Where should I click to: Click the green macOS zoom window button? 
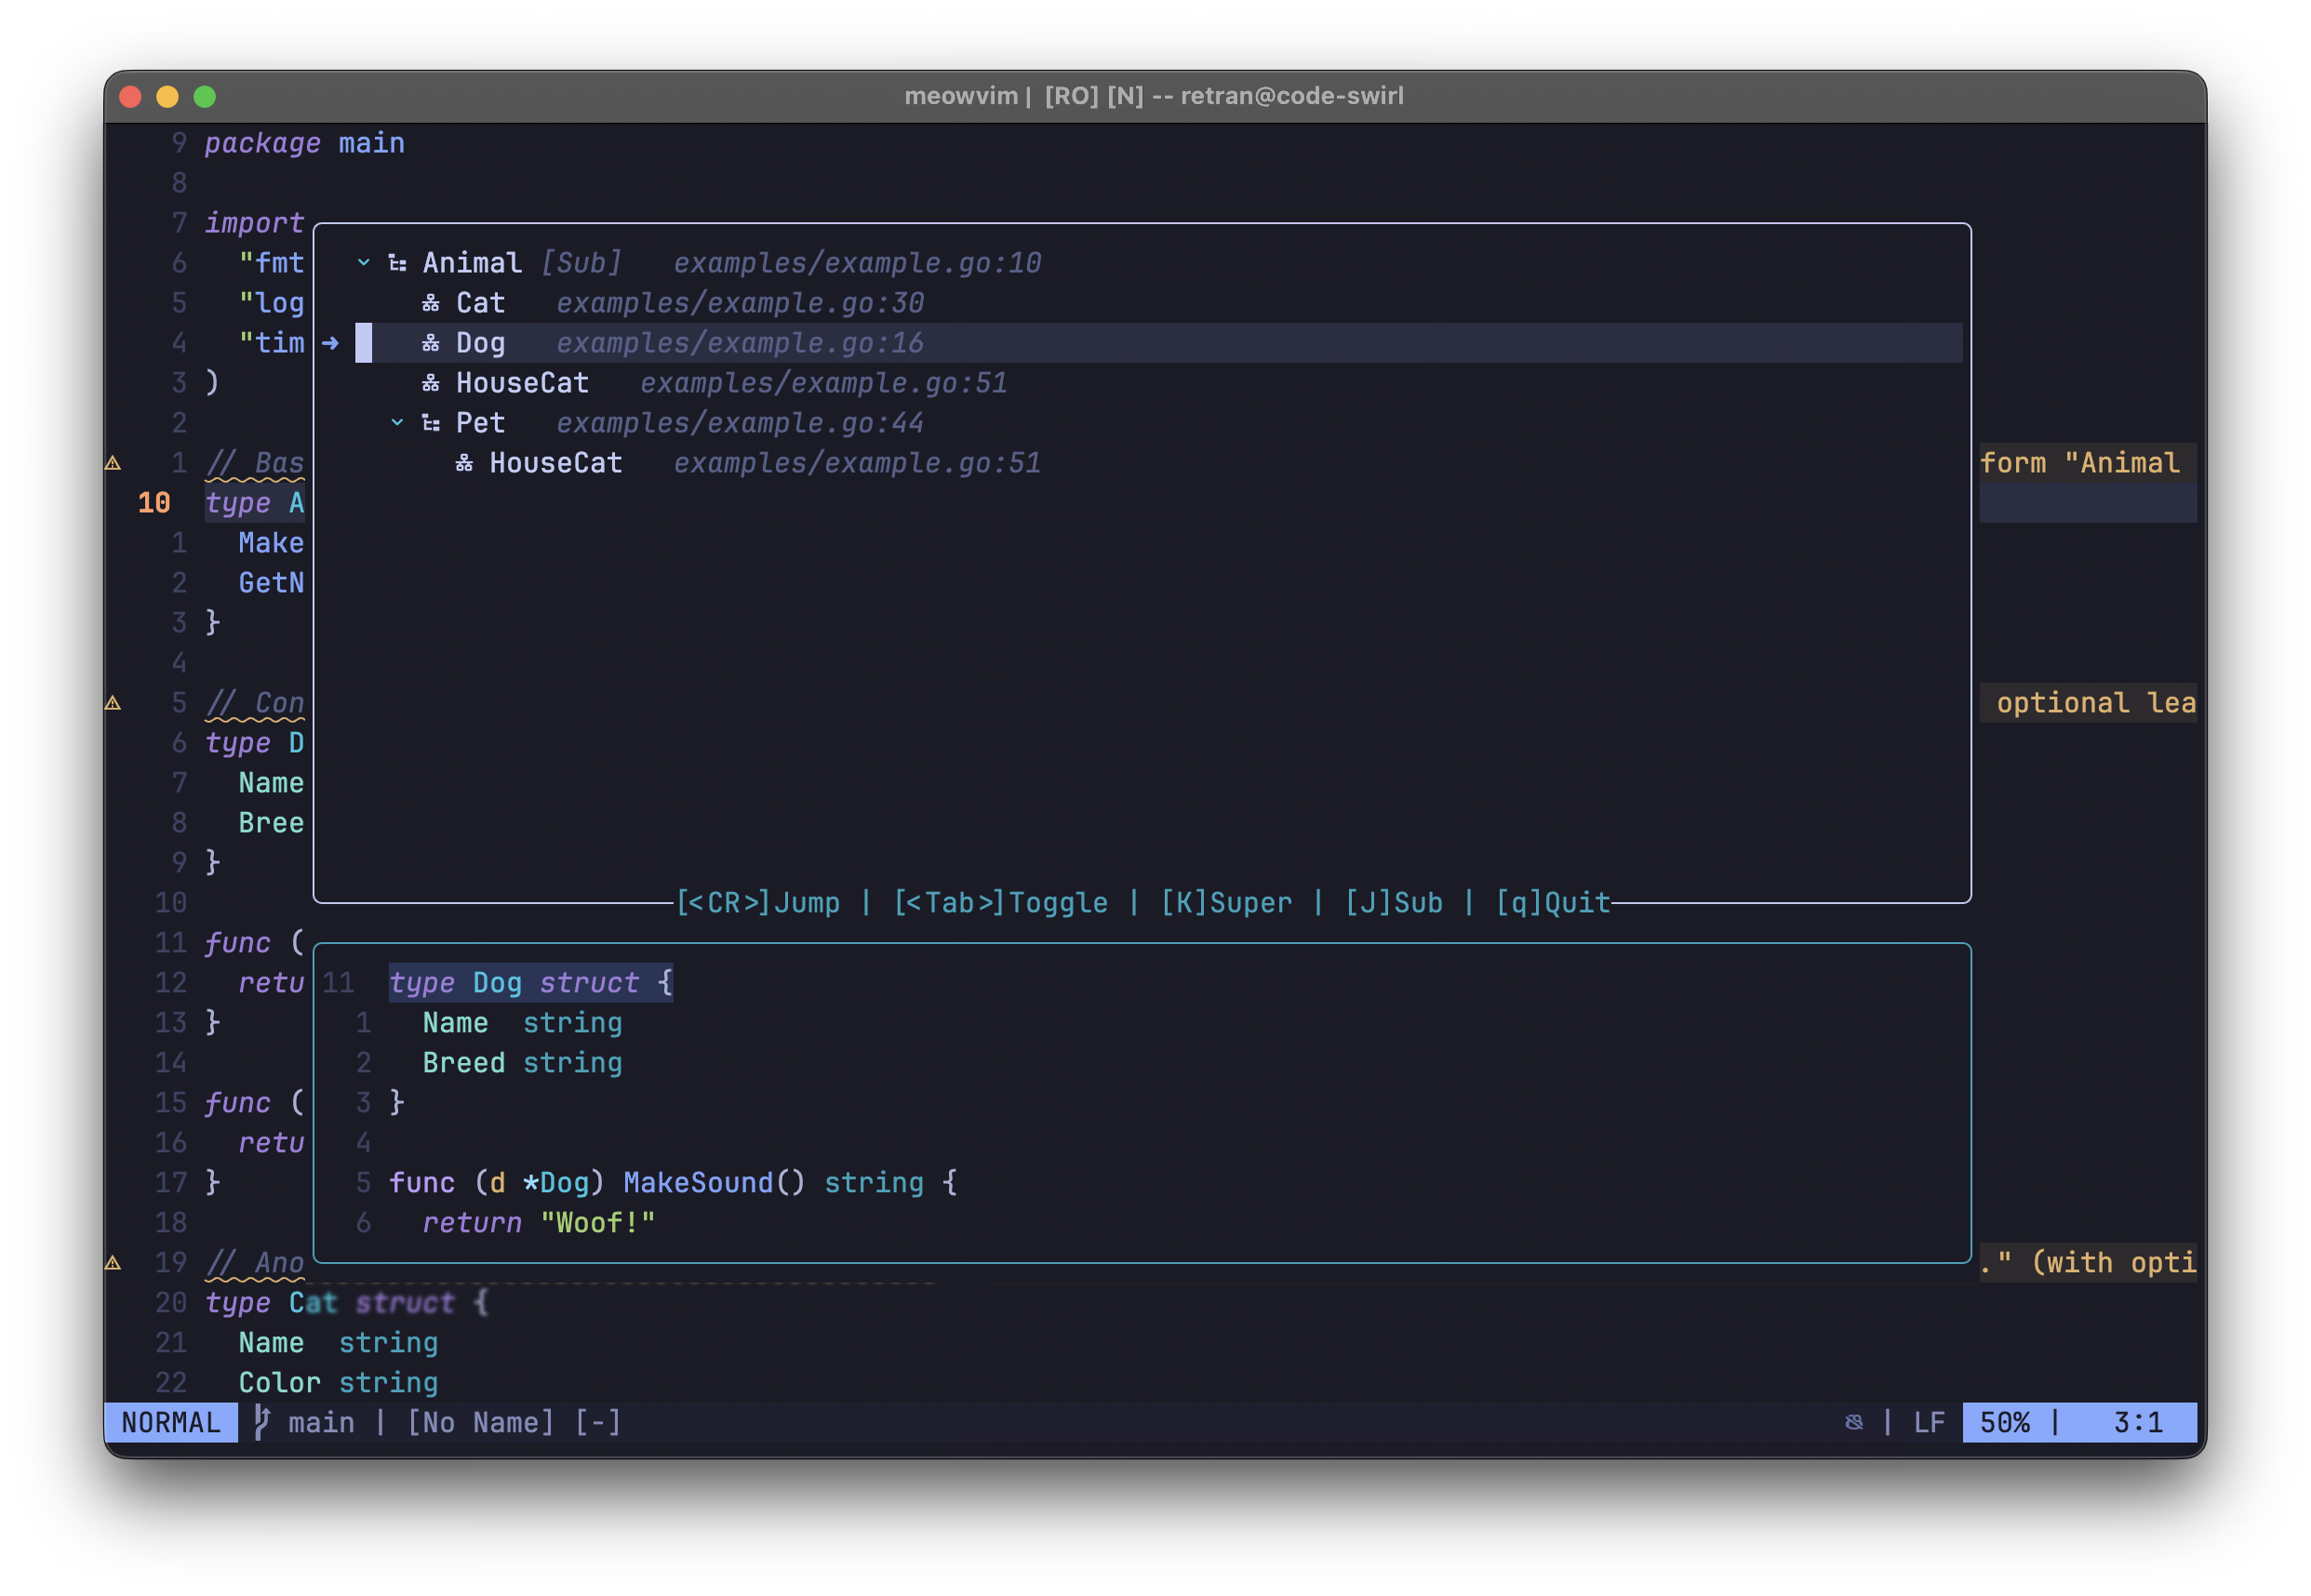tap(205, 97)
